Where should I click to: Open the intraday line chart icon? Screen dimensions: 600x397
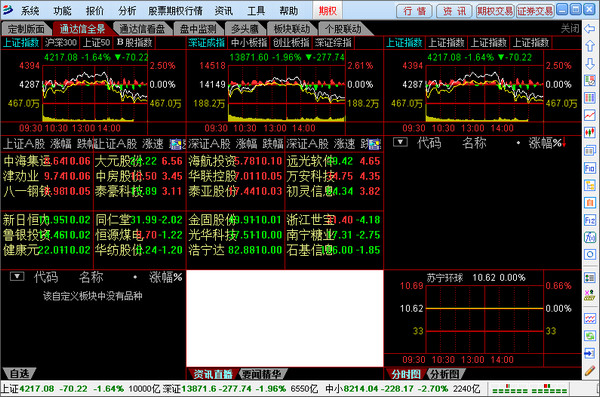click(590, 115)
